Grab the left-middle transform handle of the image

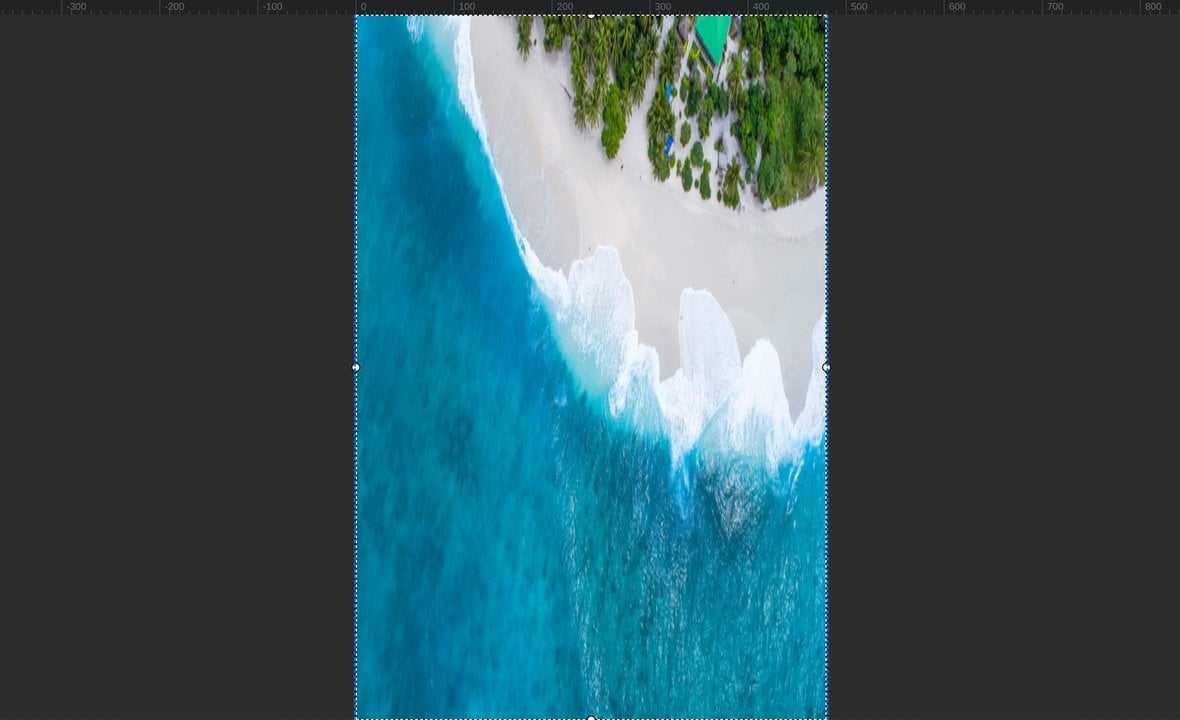pos(356,367)
